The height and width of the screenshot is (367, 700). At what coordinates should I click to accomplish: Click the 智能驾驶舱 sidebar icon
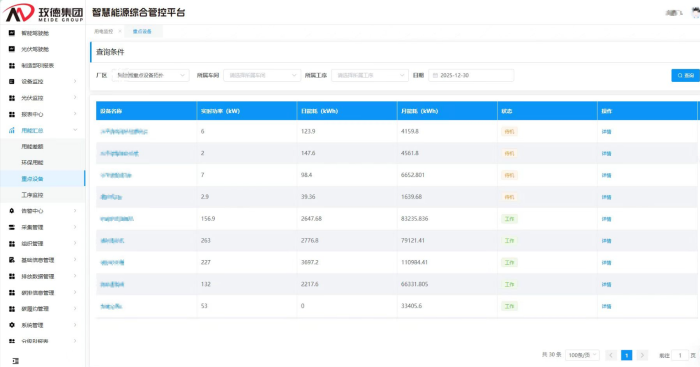pyautogui.click(x=12, y=33)
